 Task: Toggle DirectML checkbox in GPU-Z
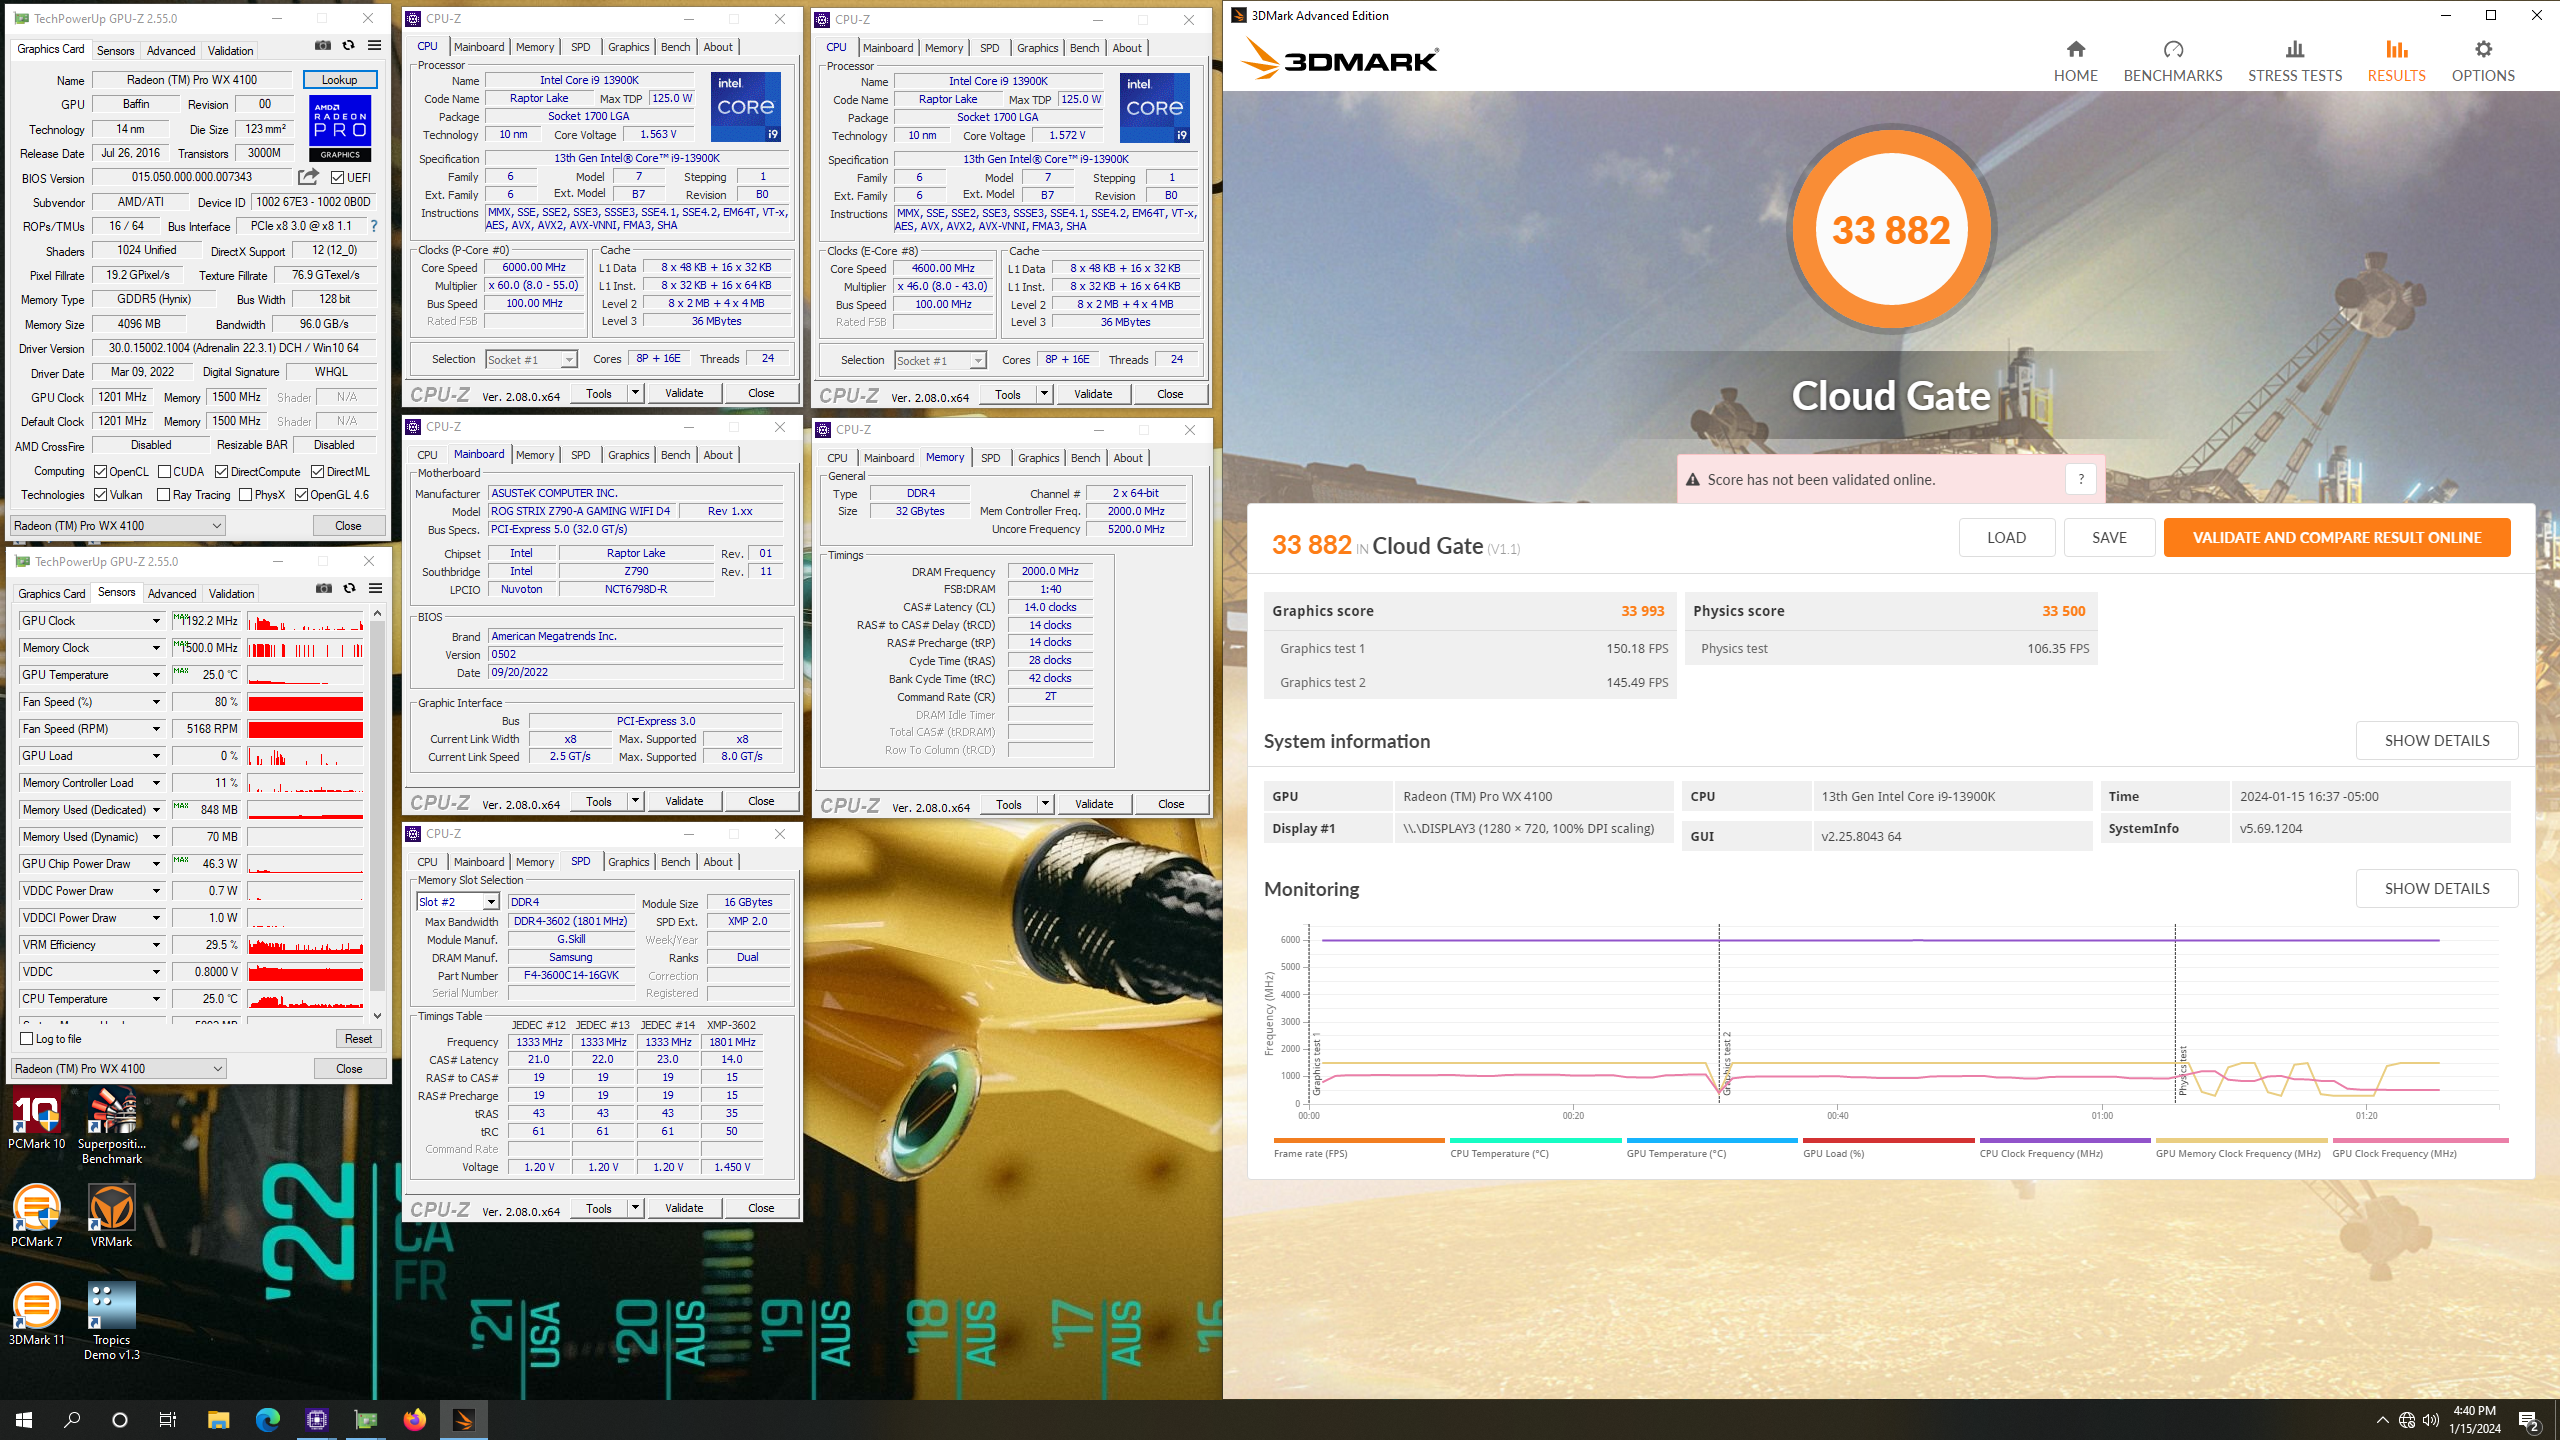click(317, 471)
